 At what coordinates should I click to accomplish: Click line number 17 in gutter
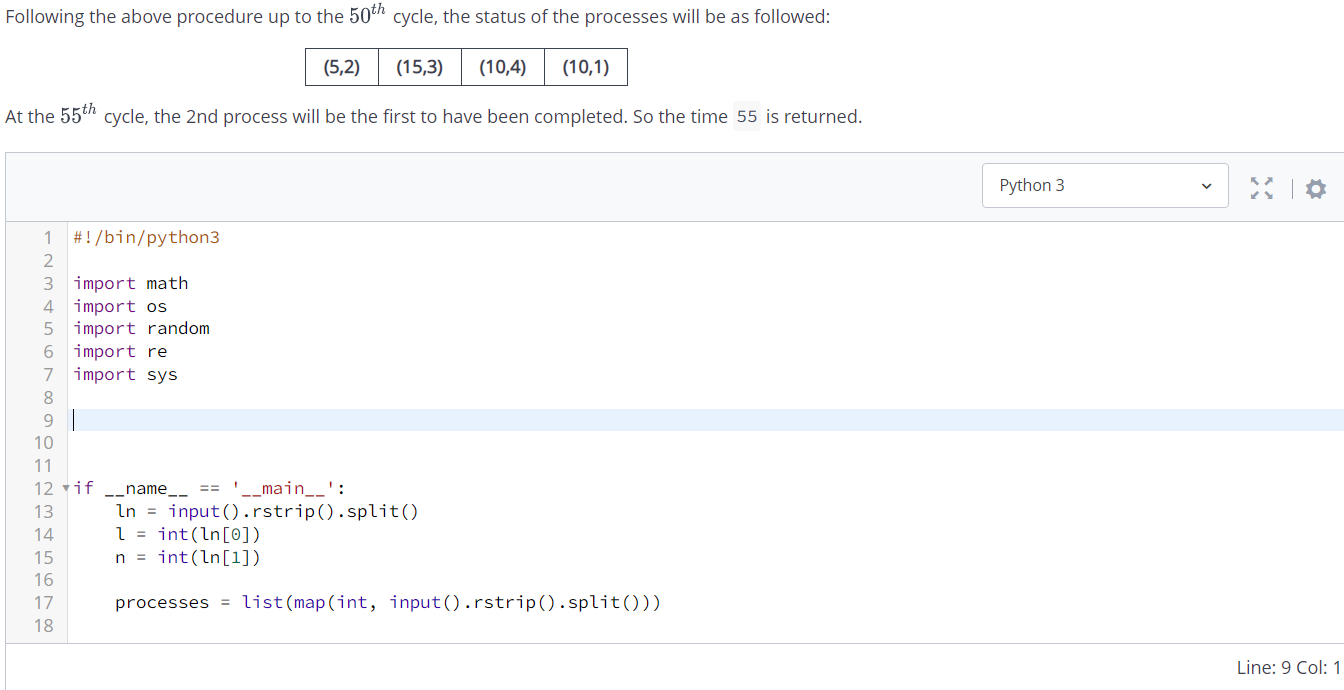43,602
